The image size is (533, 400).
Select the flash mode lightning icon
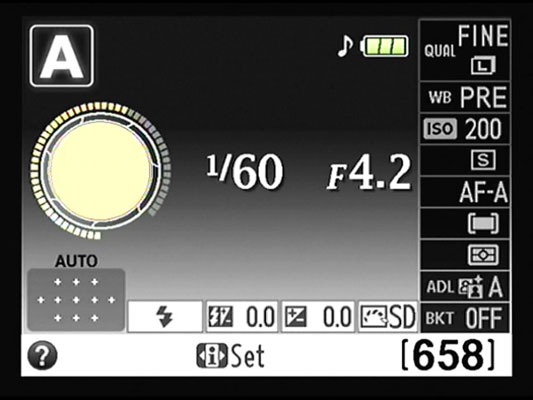click(165, 316)
